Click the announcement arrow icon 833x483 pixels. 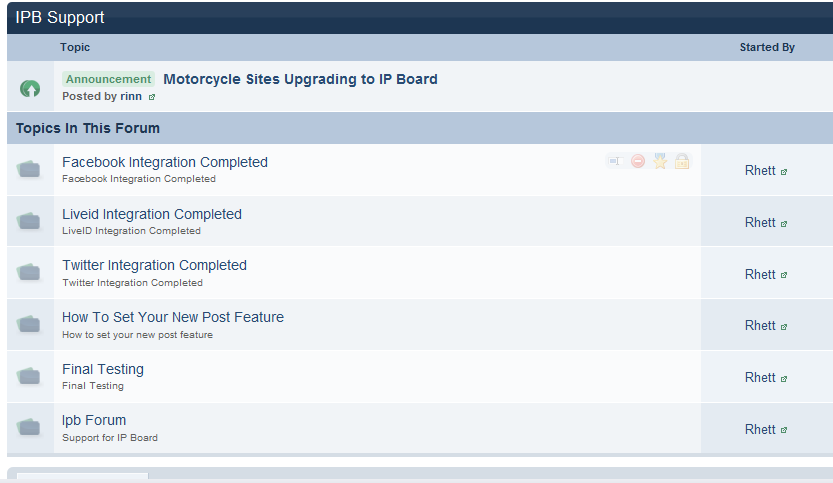[30, 89]
